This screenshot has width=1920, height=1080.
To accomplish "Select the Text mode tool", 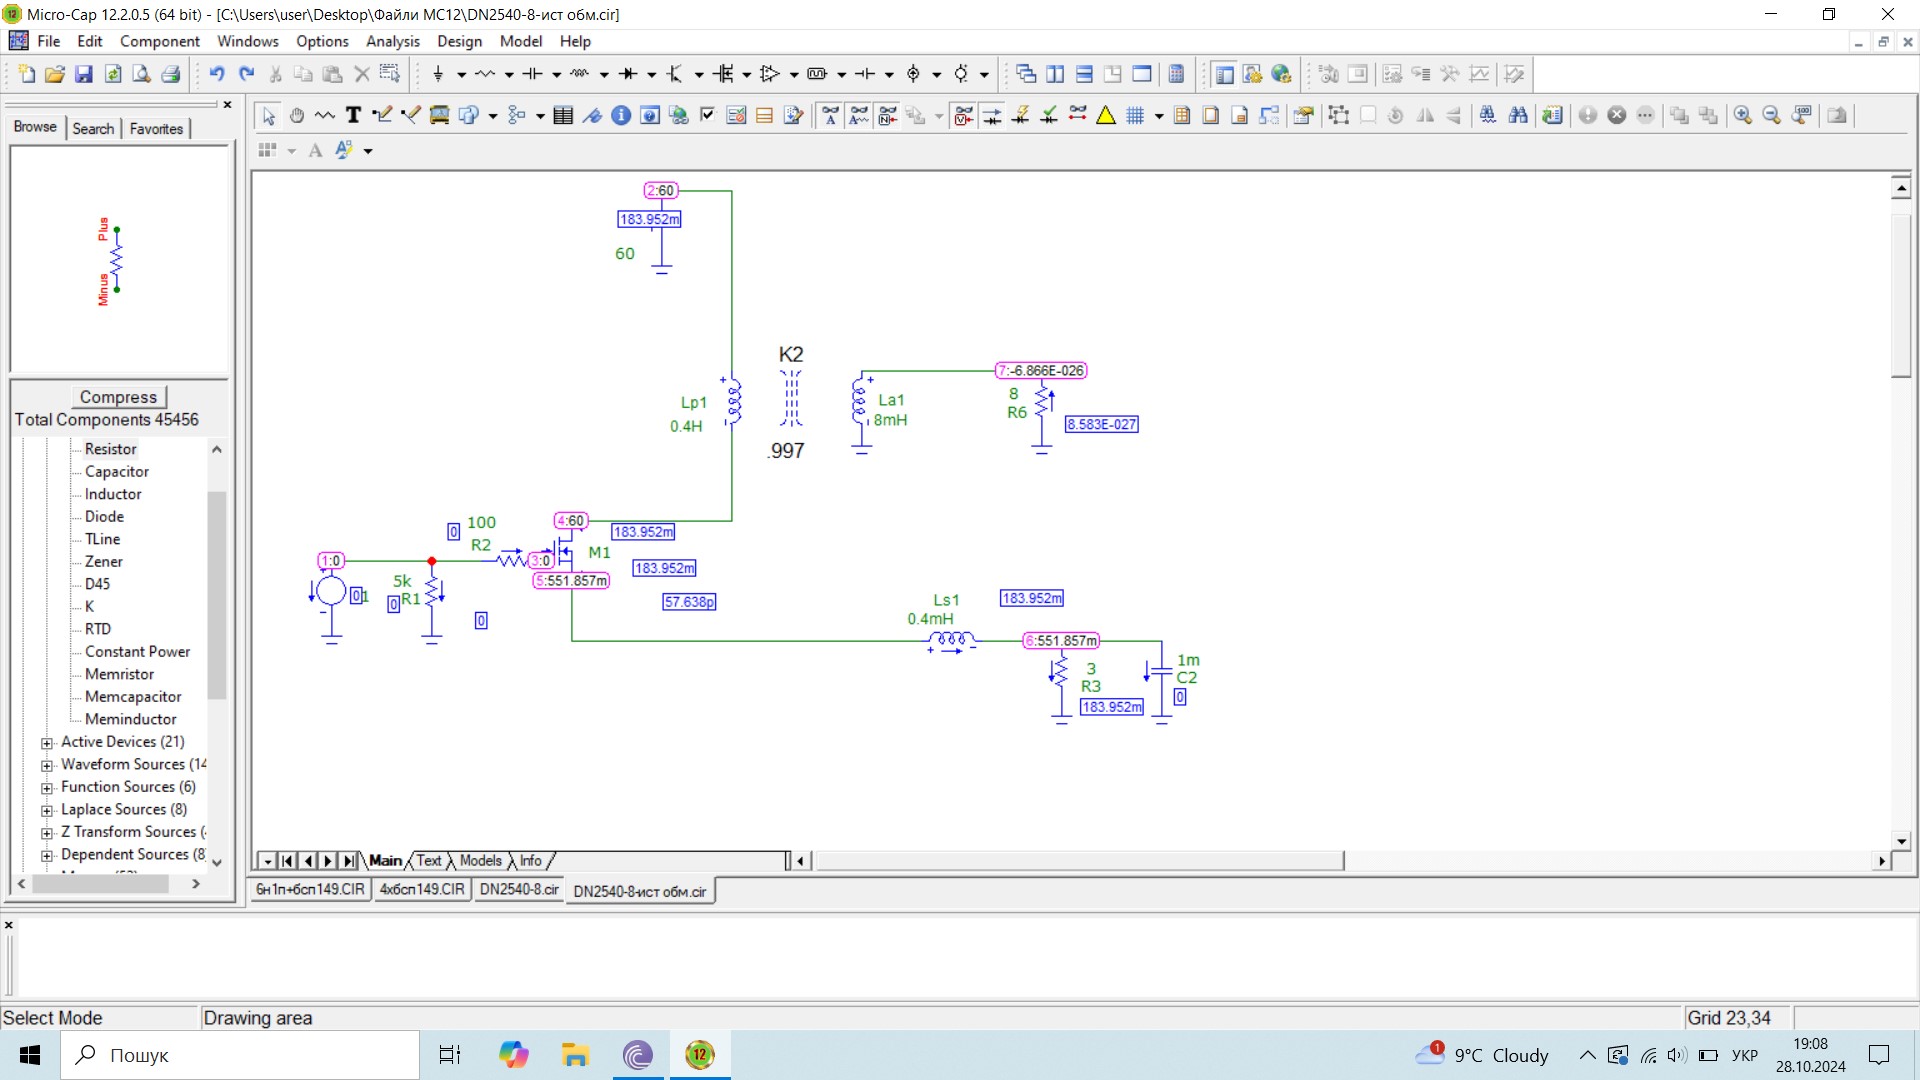I will tap(353, 115).
